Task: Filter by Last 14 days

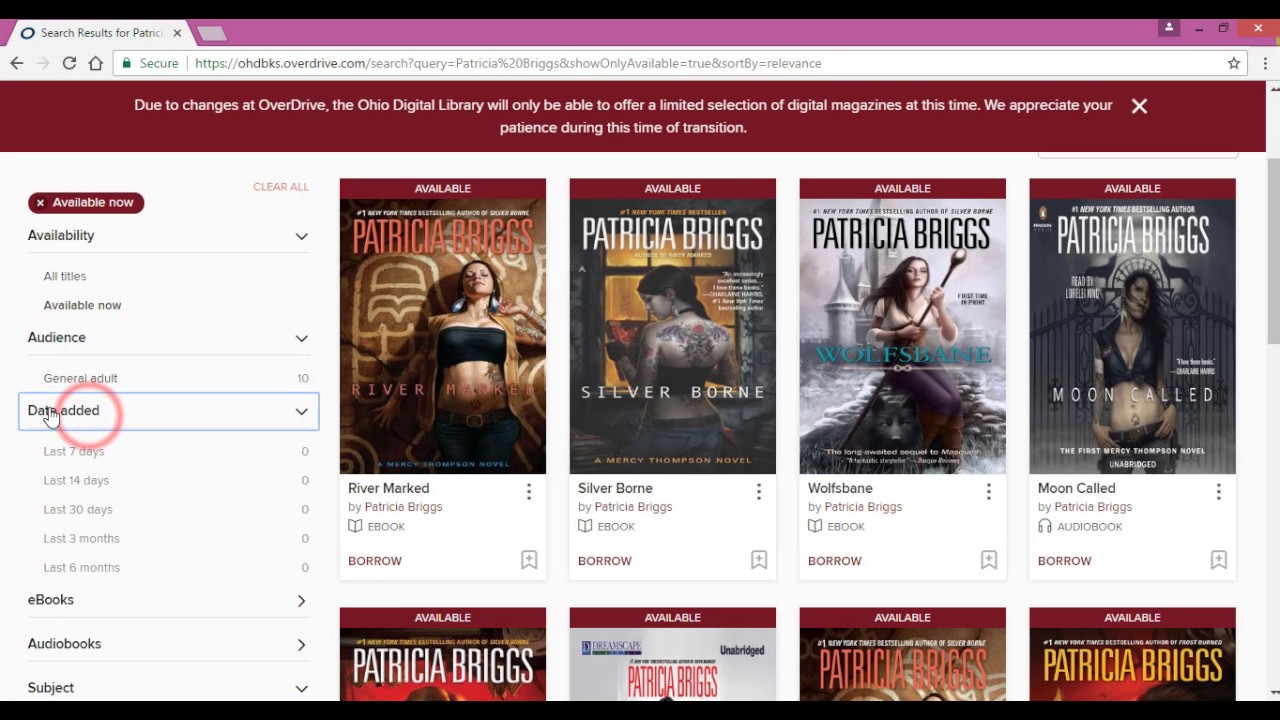Action: click(76, 480)
